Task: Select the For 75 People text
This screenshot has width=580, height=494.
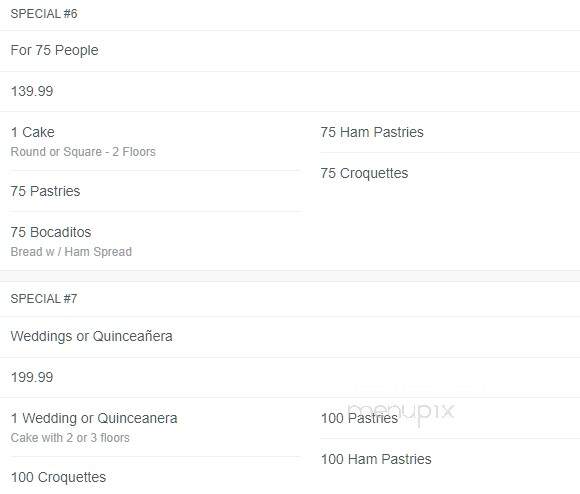Action: pyautogui.click(x=54, y=50)
